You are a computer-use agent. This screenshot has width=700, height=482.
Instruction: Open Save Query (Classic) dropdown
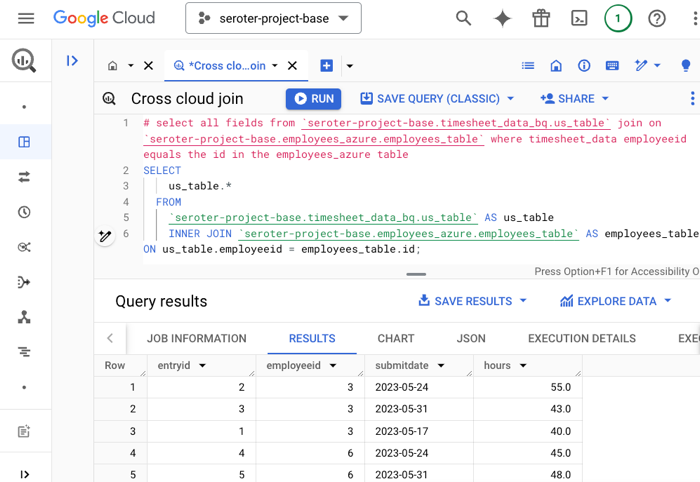coord(437,99)
